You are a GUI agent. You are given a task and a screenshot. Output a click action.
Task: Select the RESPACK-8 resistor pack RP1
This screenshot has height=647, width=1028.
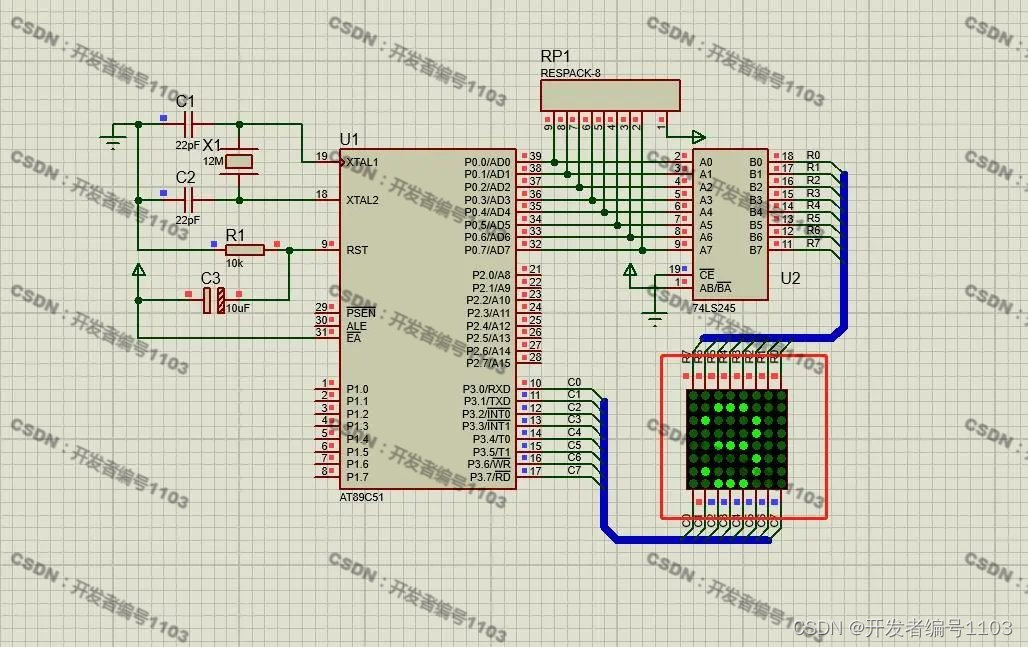(x=609, y=94)
